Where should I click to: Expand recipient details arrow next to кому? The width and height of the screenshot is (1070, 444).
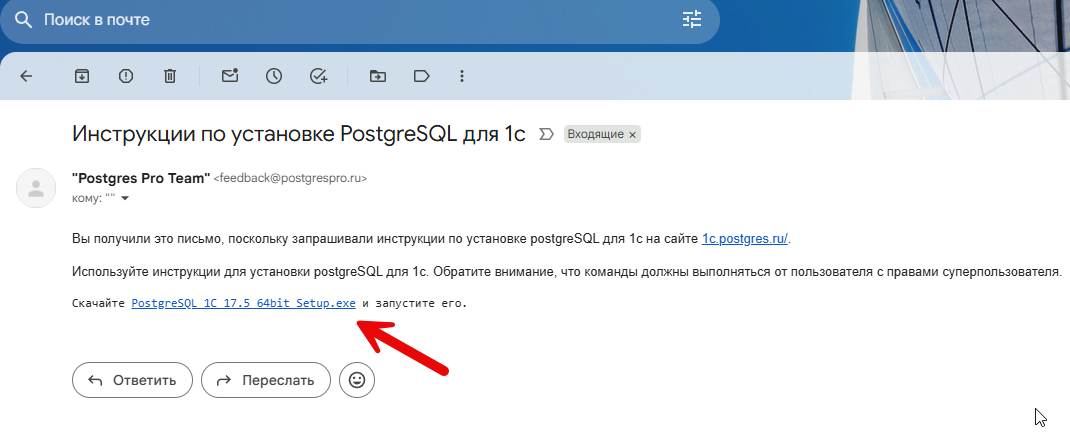tap(125, 198)
